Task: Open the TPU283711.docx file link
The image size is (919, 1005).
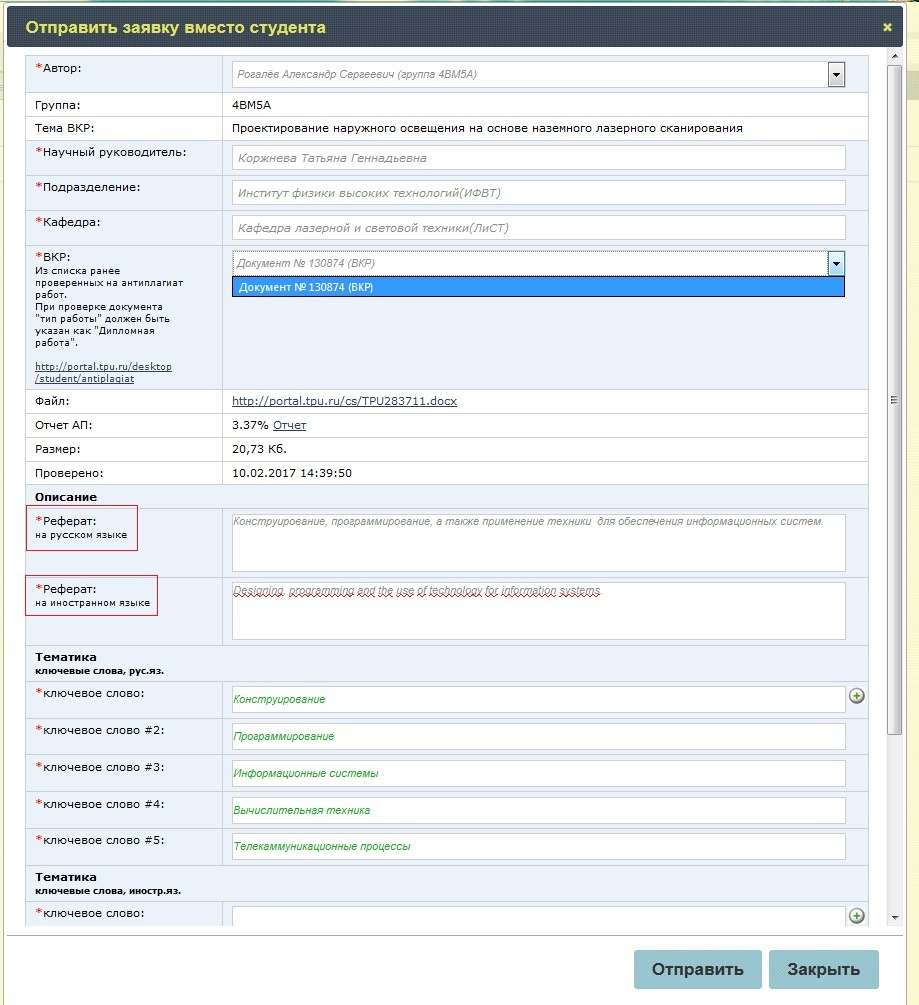Action: coord(344,401)
